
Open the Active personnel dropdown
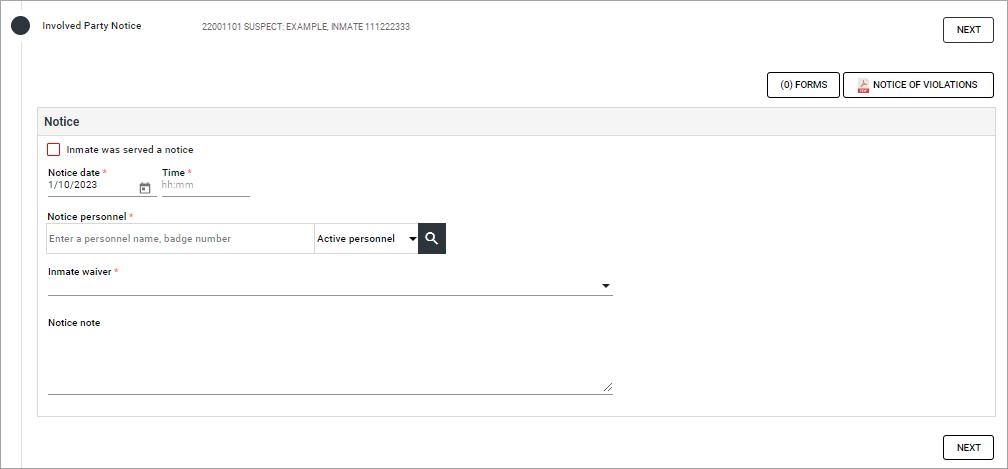click(x=366, y=239)
